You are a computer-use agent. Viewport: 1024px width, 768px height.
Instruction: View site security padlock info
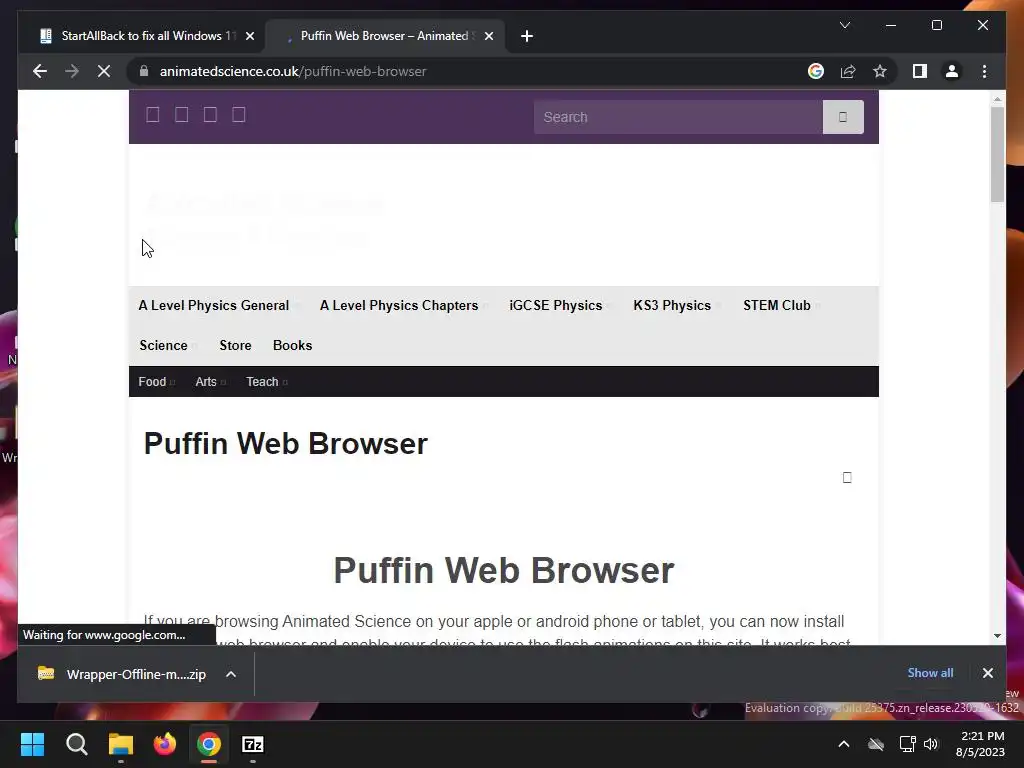coord(144,71)
